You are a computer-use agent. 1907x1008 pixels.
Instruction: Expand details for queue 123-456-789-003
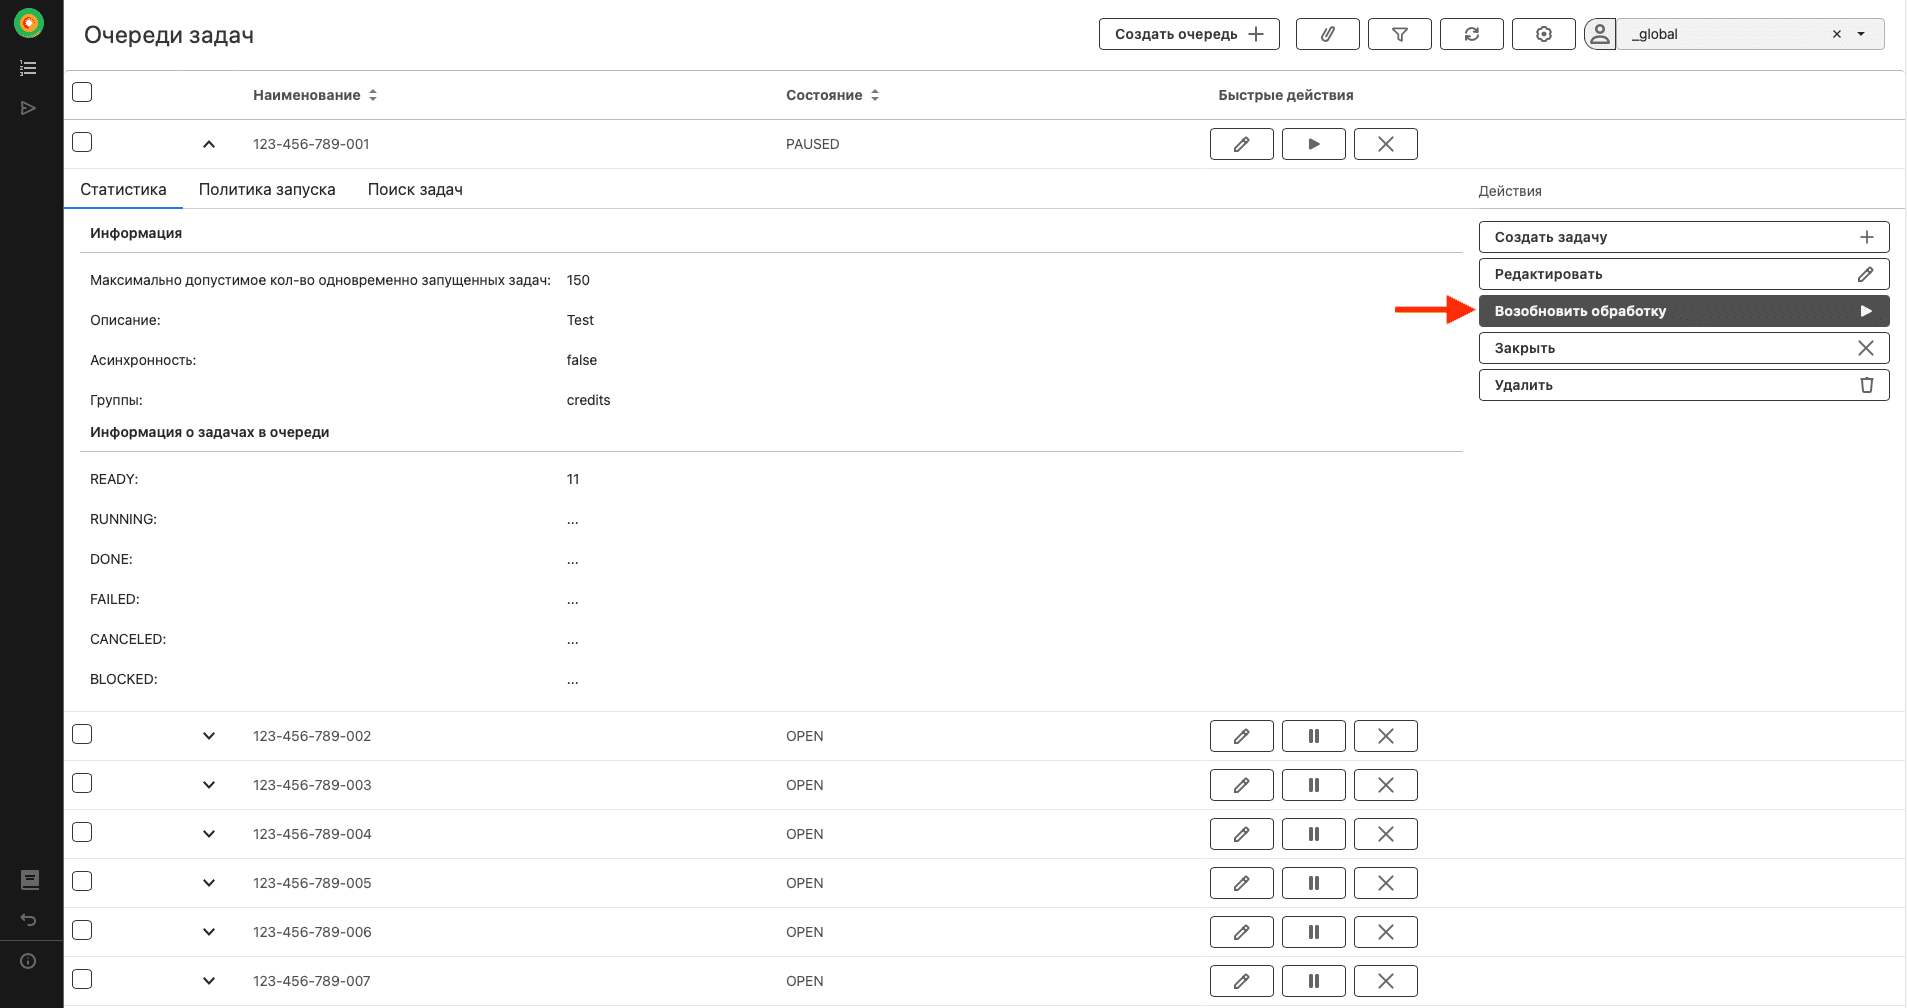click(208, 785)
